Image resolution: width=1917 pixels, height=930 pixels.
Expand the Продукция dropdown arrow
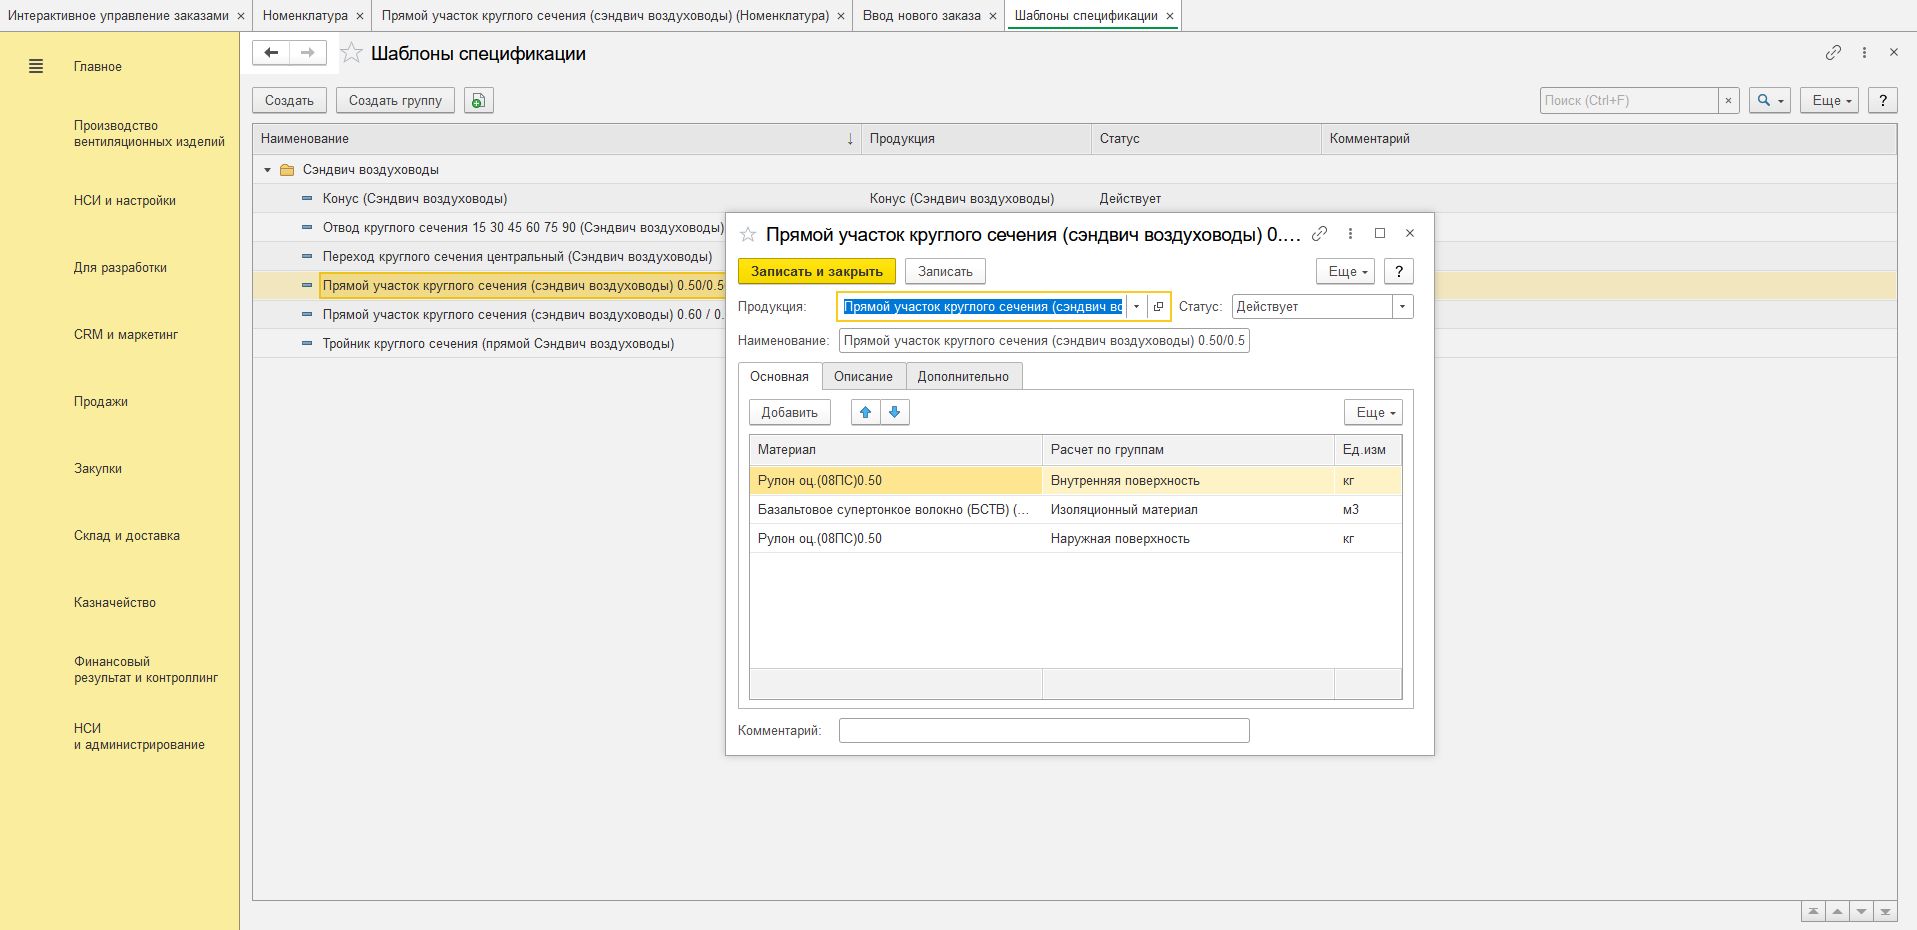[1136, 307]
